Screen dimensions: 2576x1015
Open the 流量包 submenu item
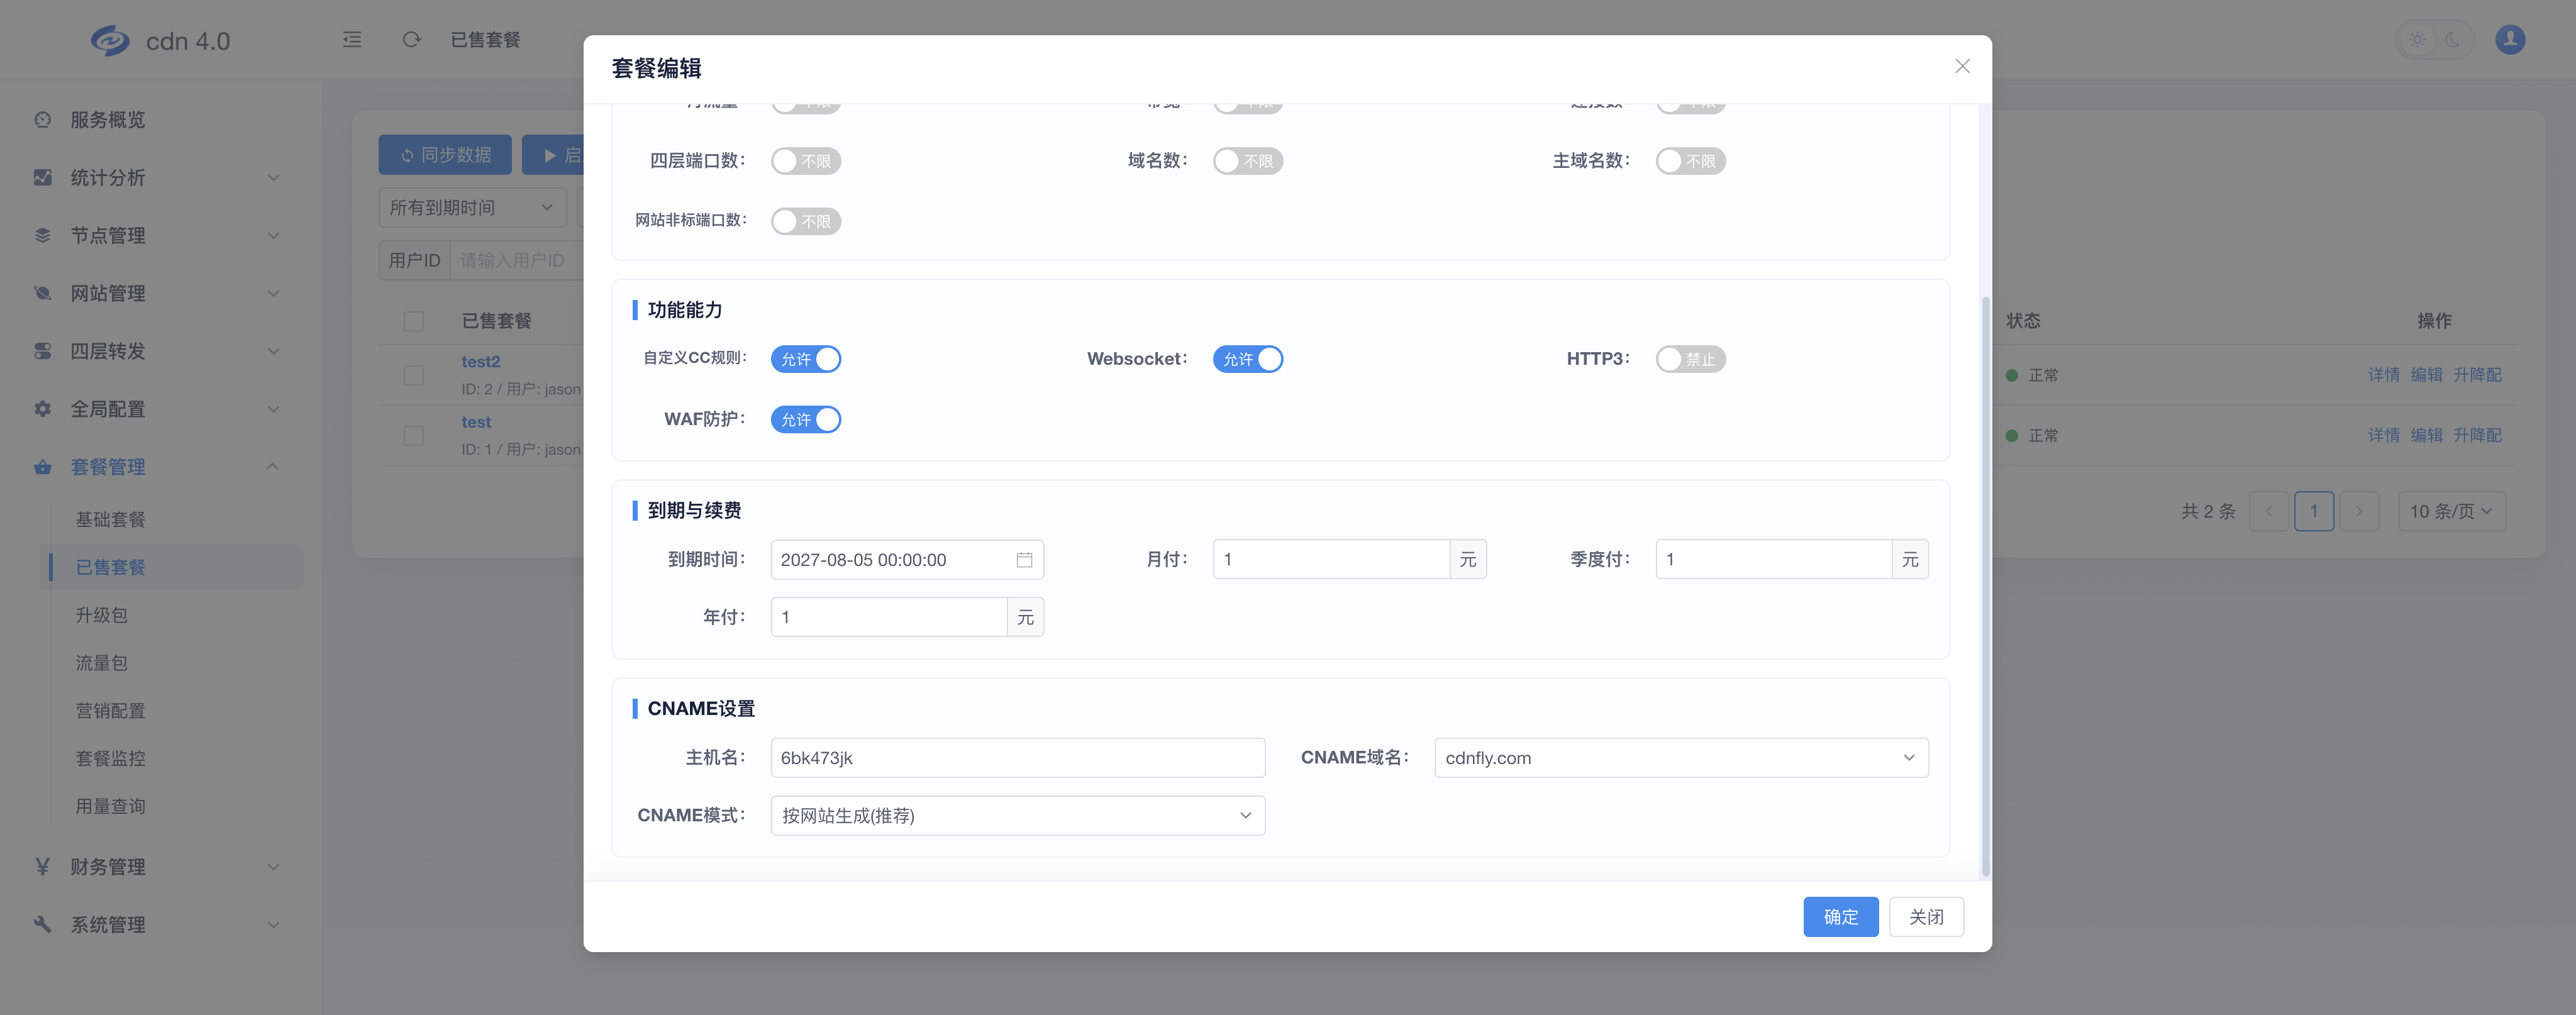click(102, 663)
